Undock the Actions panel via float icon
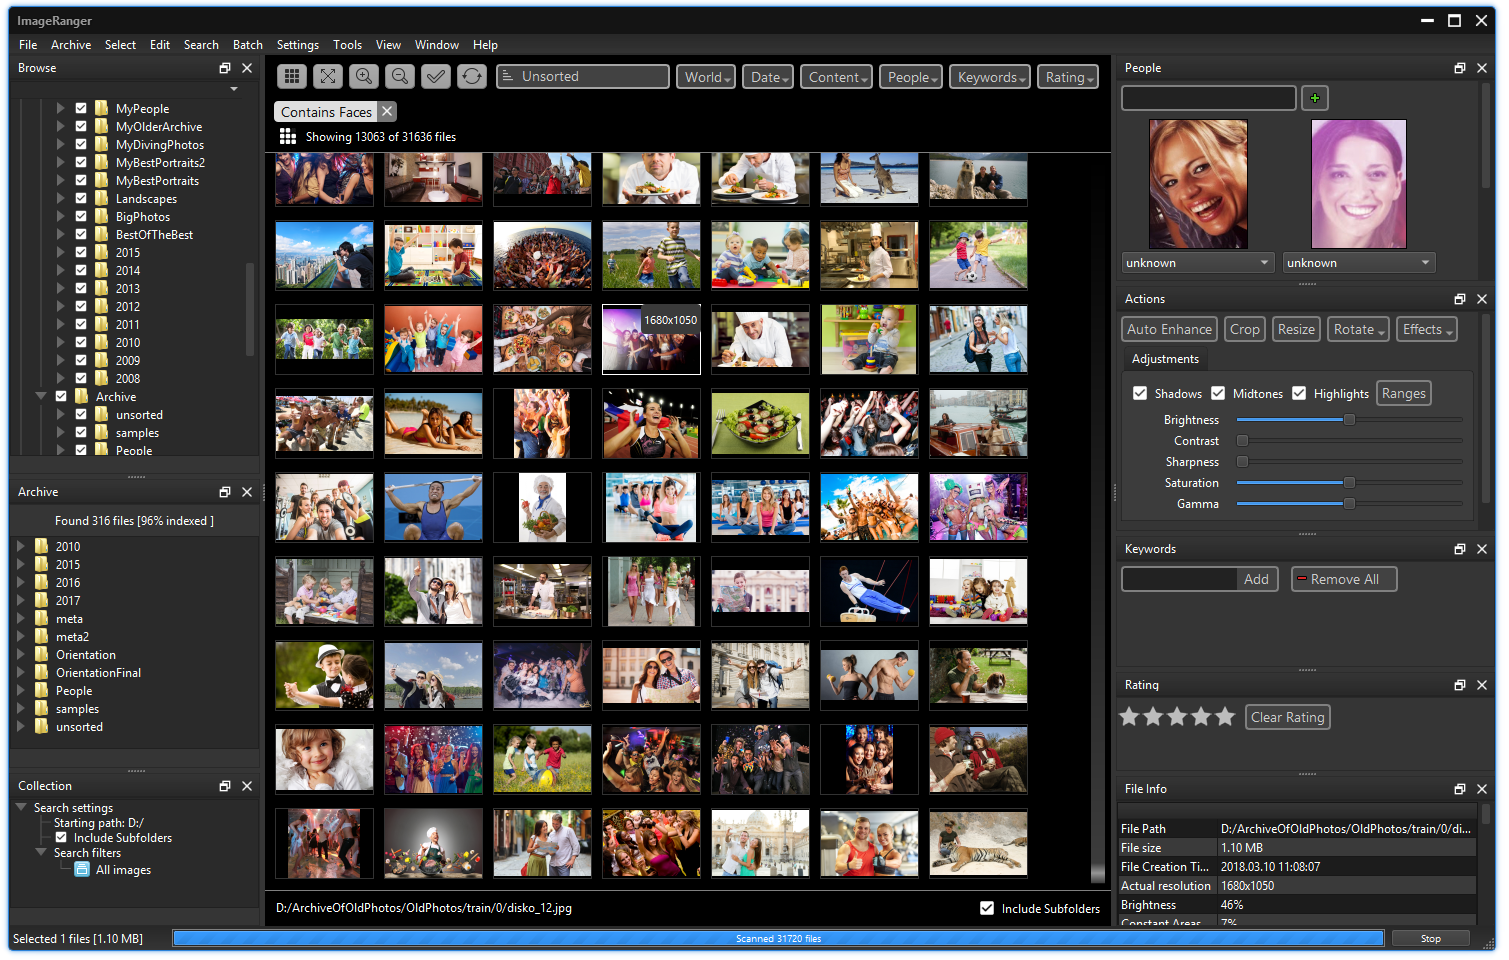 [x=1459, y=298]
